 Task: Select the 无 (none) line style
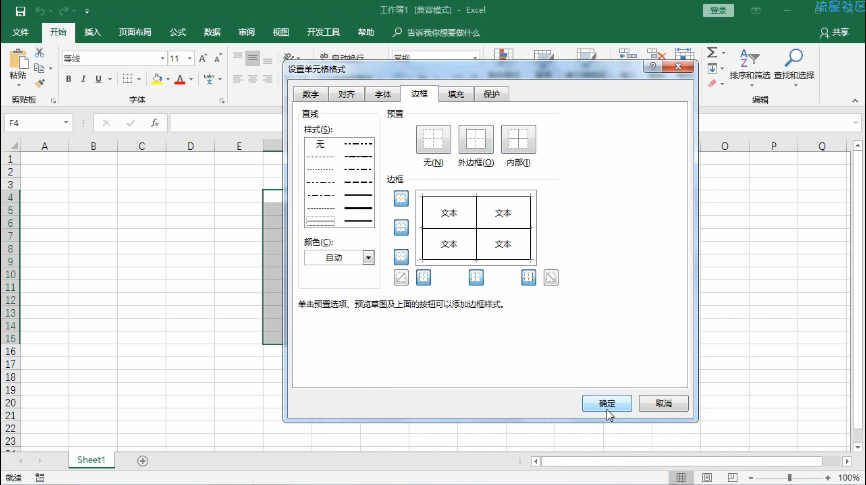[x=320, y=144]
